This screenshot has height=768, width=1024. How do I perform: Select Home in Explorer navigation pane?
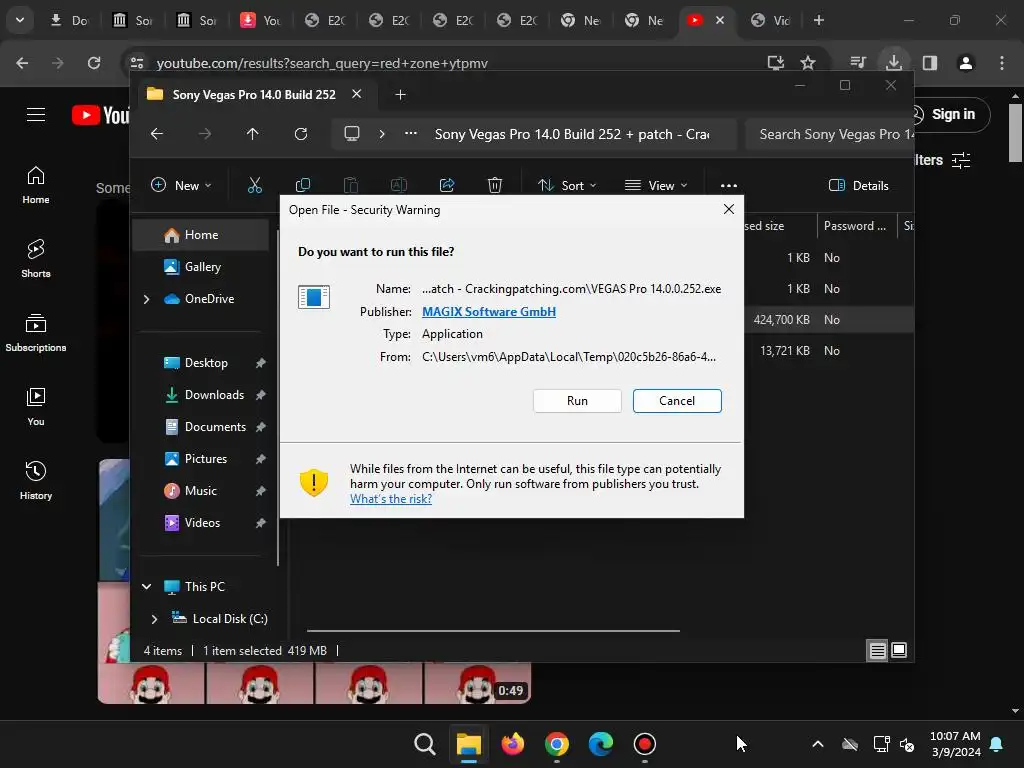[x=200, y=235]
